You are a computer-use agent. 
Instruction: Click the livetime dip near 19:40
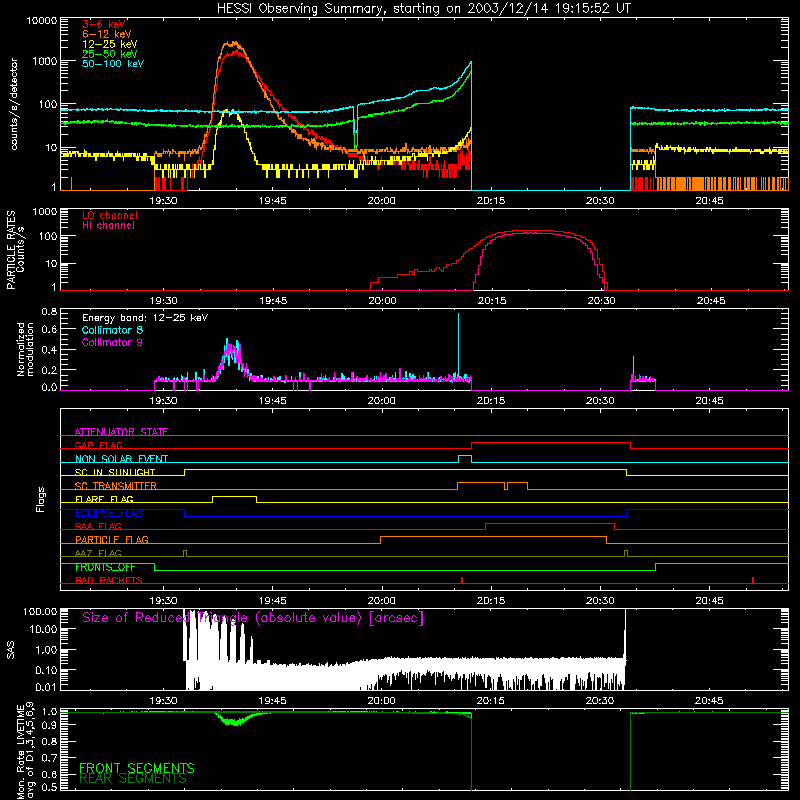(235, 720)
